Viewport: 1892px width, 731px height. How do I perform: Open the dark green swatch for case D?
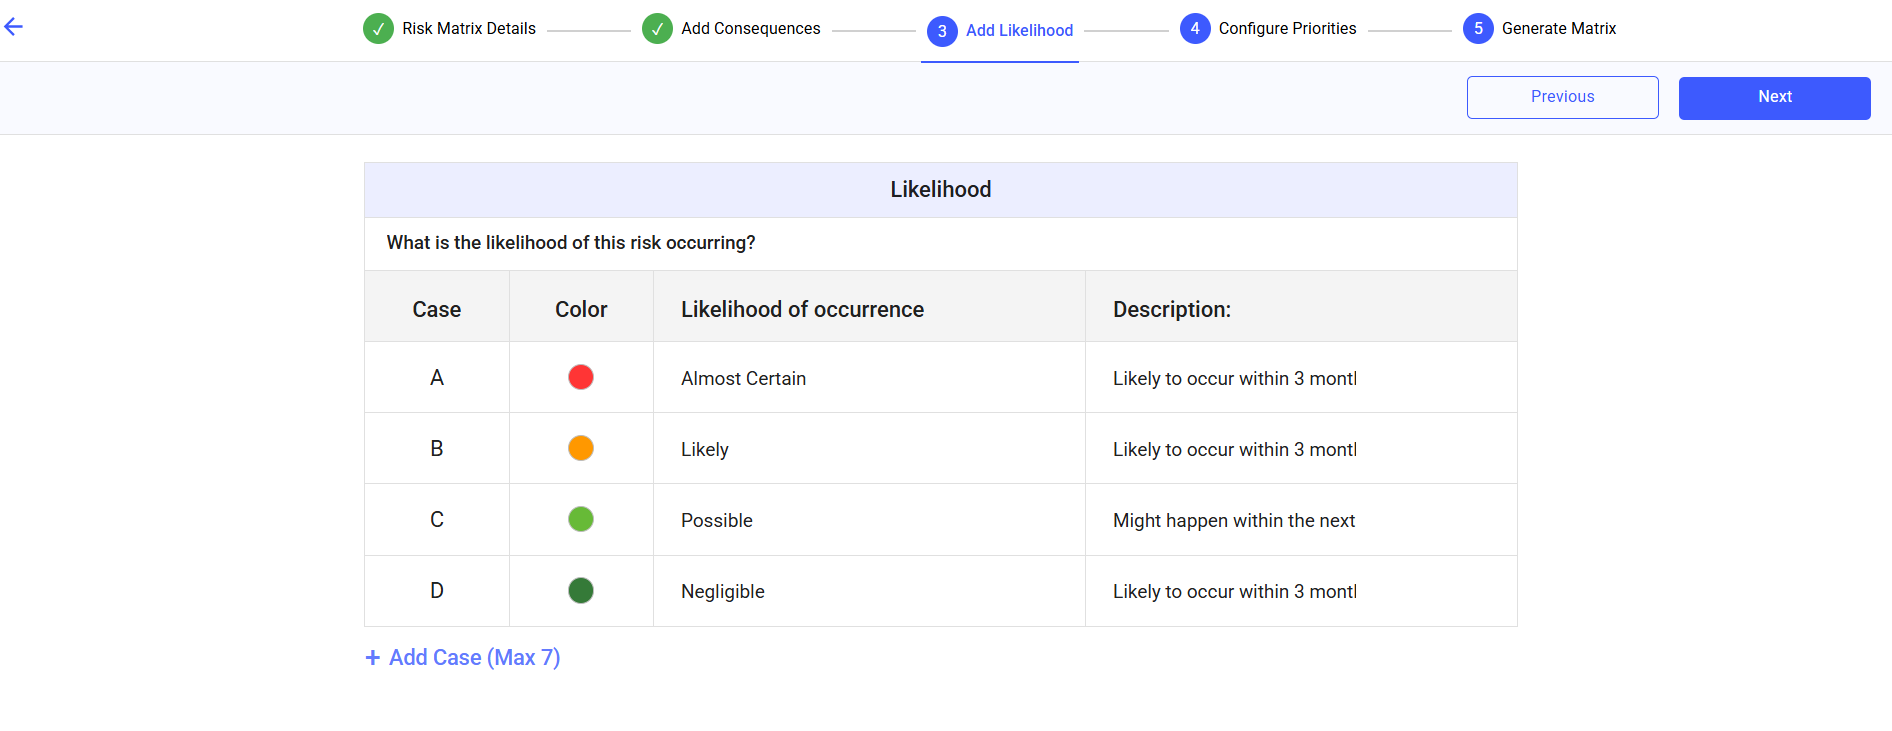pos(581,590)
